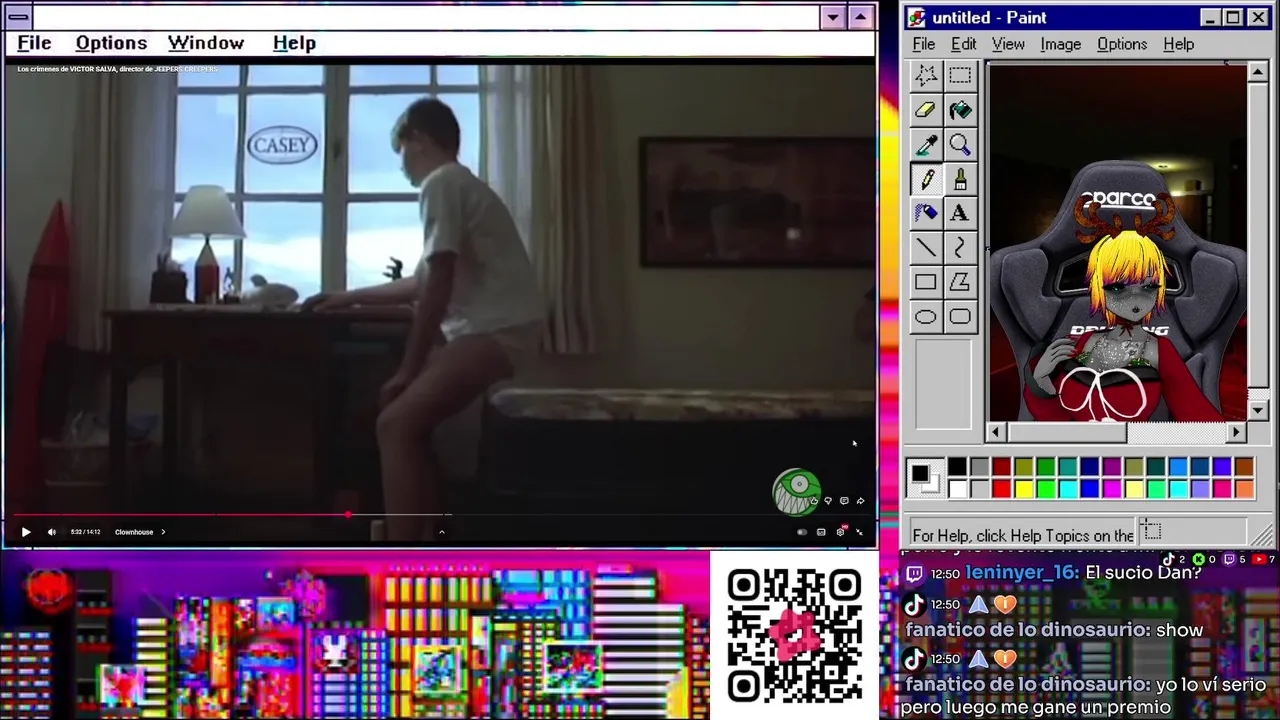Click the foreground/background color indicator box
The image size is (1280, 720).
pos(925,478)
